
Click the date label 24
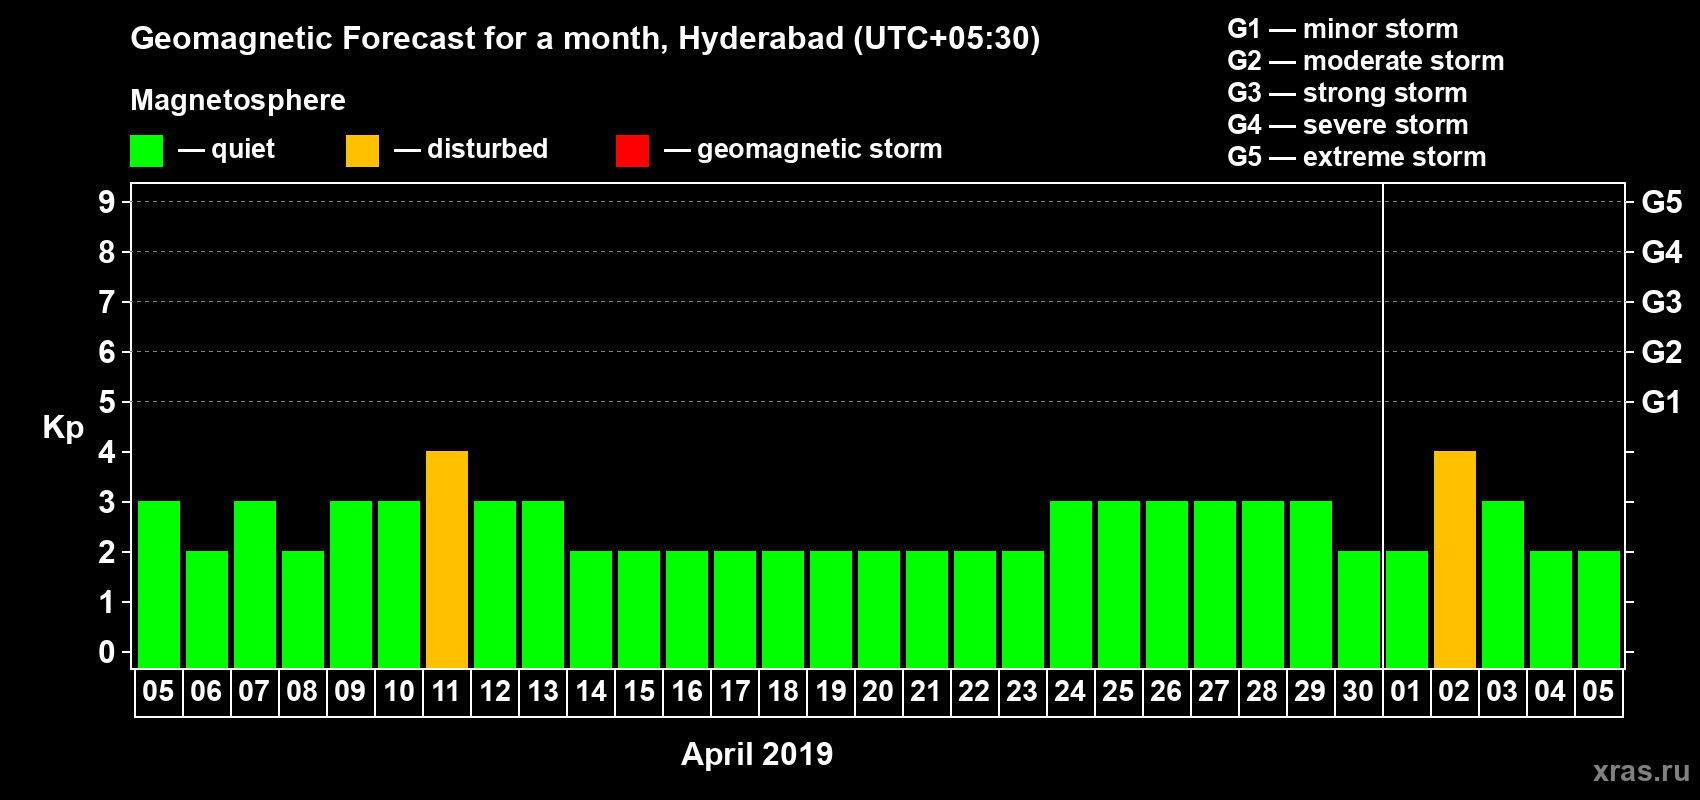pyautogui.click(x=1070, y=691)
